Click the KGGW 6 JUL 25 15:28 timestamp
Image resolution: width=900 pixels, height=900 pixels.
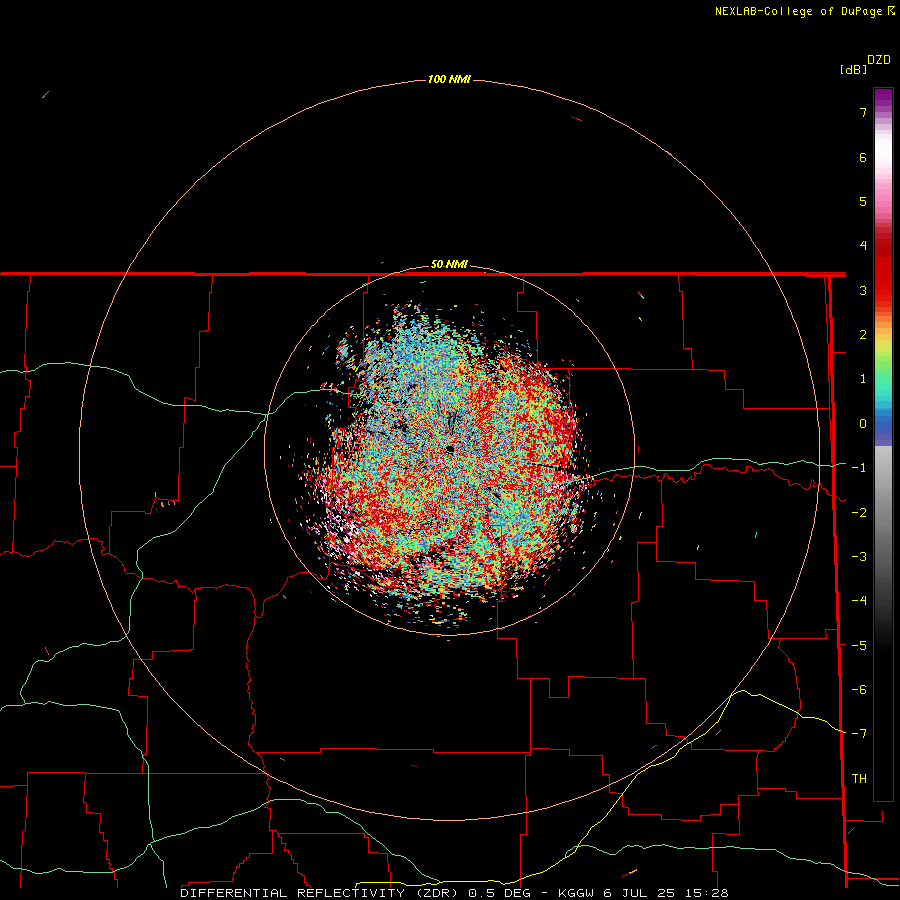click(643, 893)
